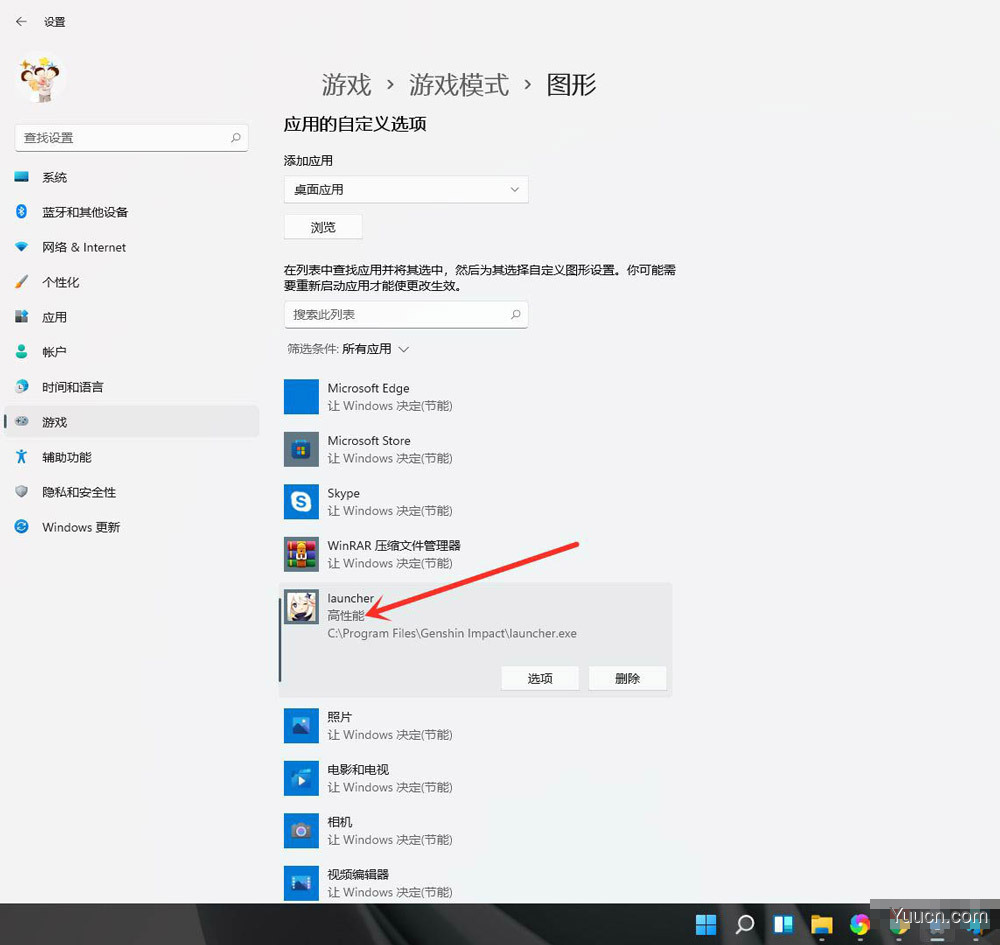Image resolution: width=1000 pixels, height=945 pixels.
Task: Open 辅助功能 settings category
Action: pyautogui.click(x=131, y=457)
